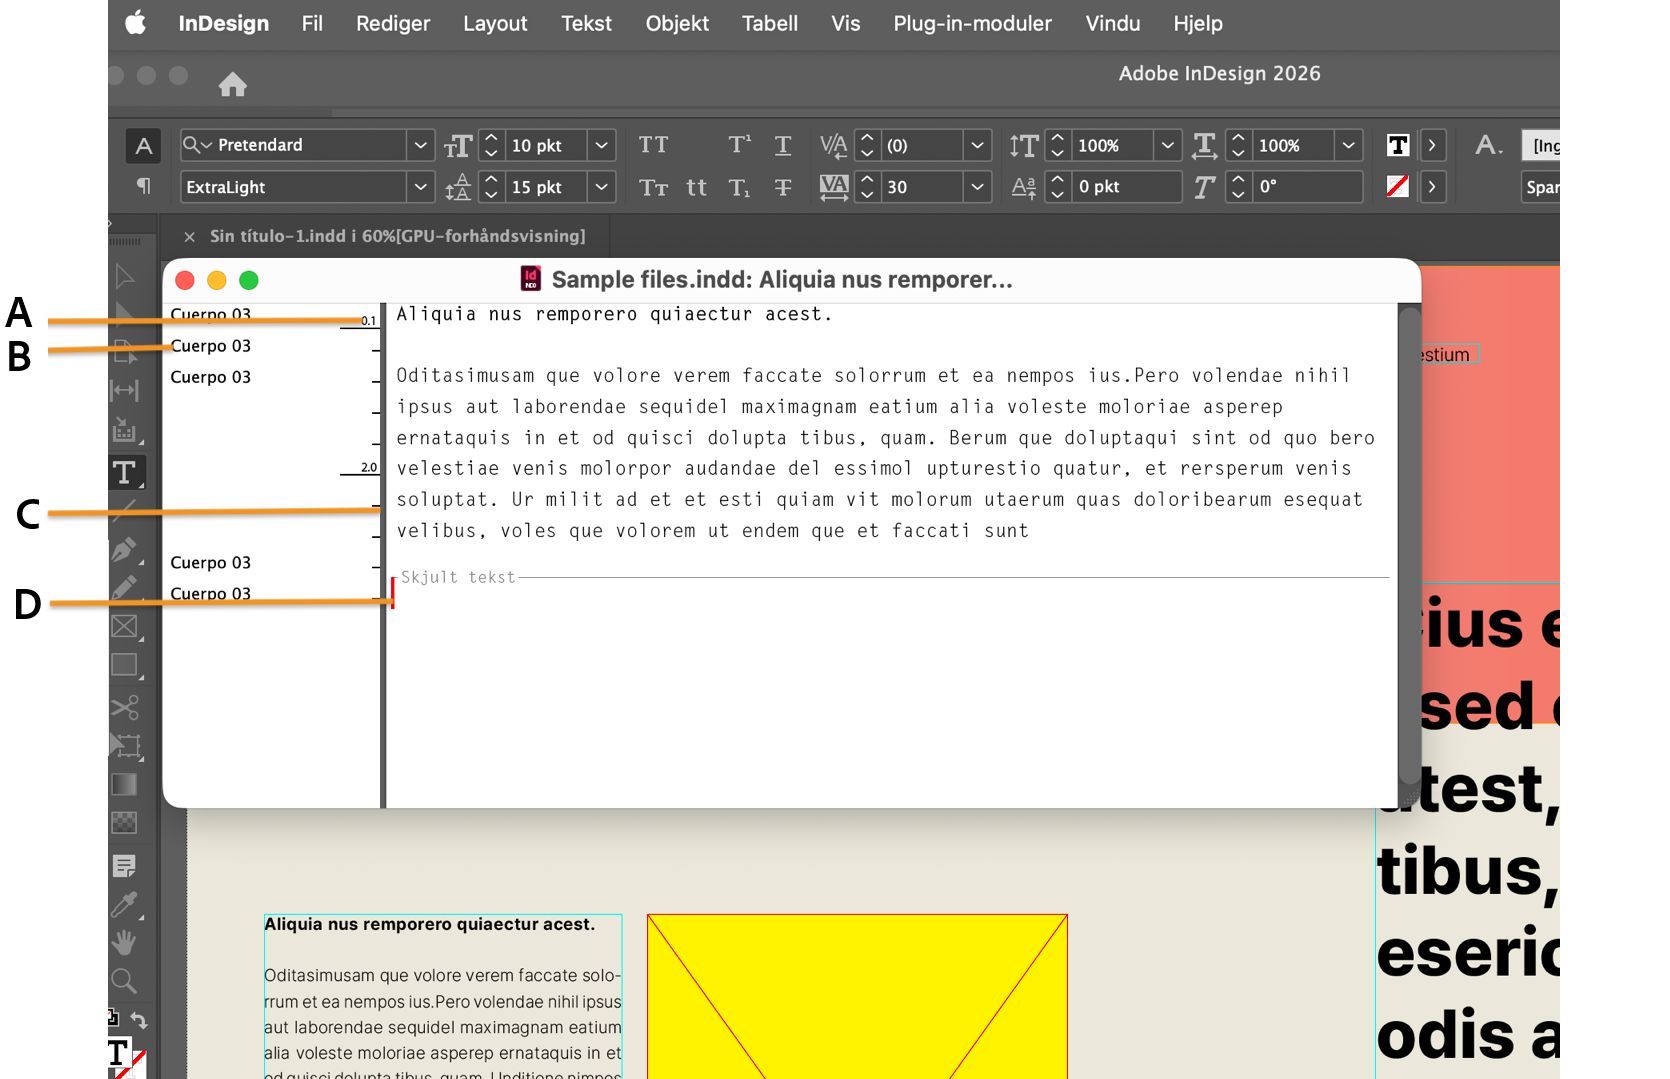Select the Rectangle tool

click(x=125, y=666)
